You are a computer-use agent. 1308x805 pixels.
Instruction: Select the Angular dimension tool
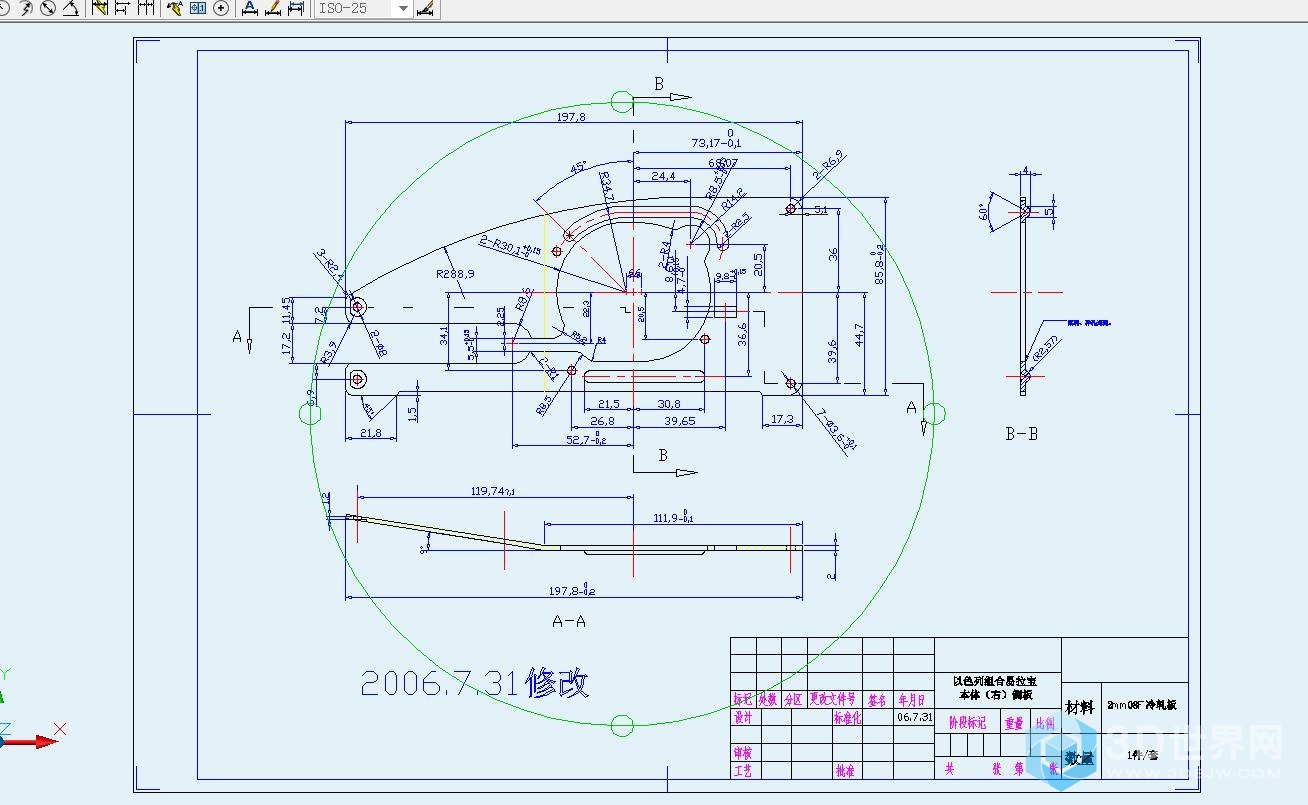click(x=71, y=8)
